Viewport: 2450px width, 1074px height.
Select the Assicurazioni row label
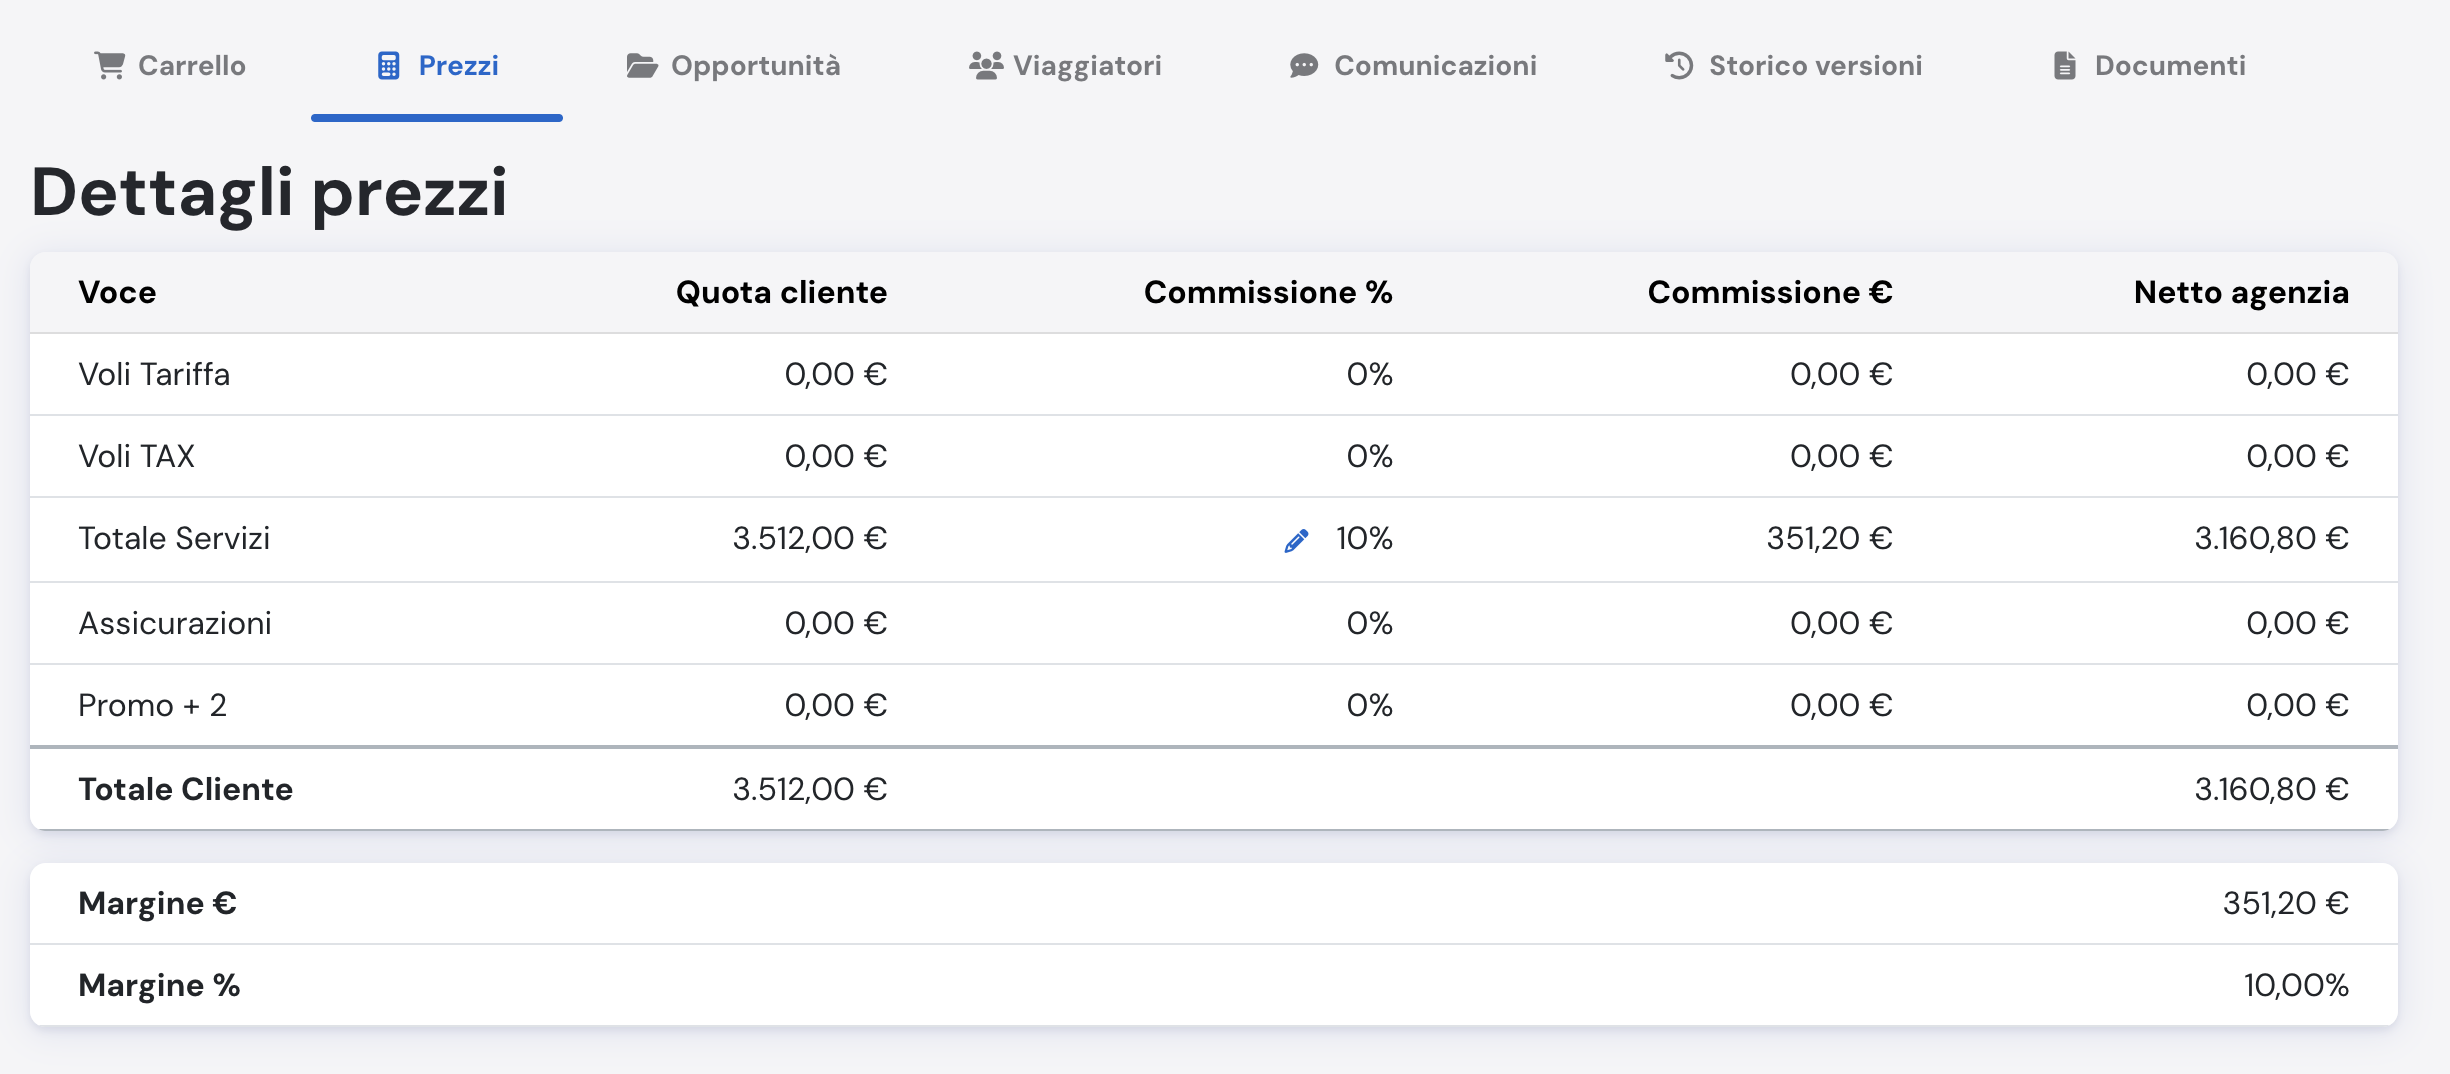click(x=175, y=623)
